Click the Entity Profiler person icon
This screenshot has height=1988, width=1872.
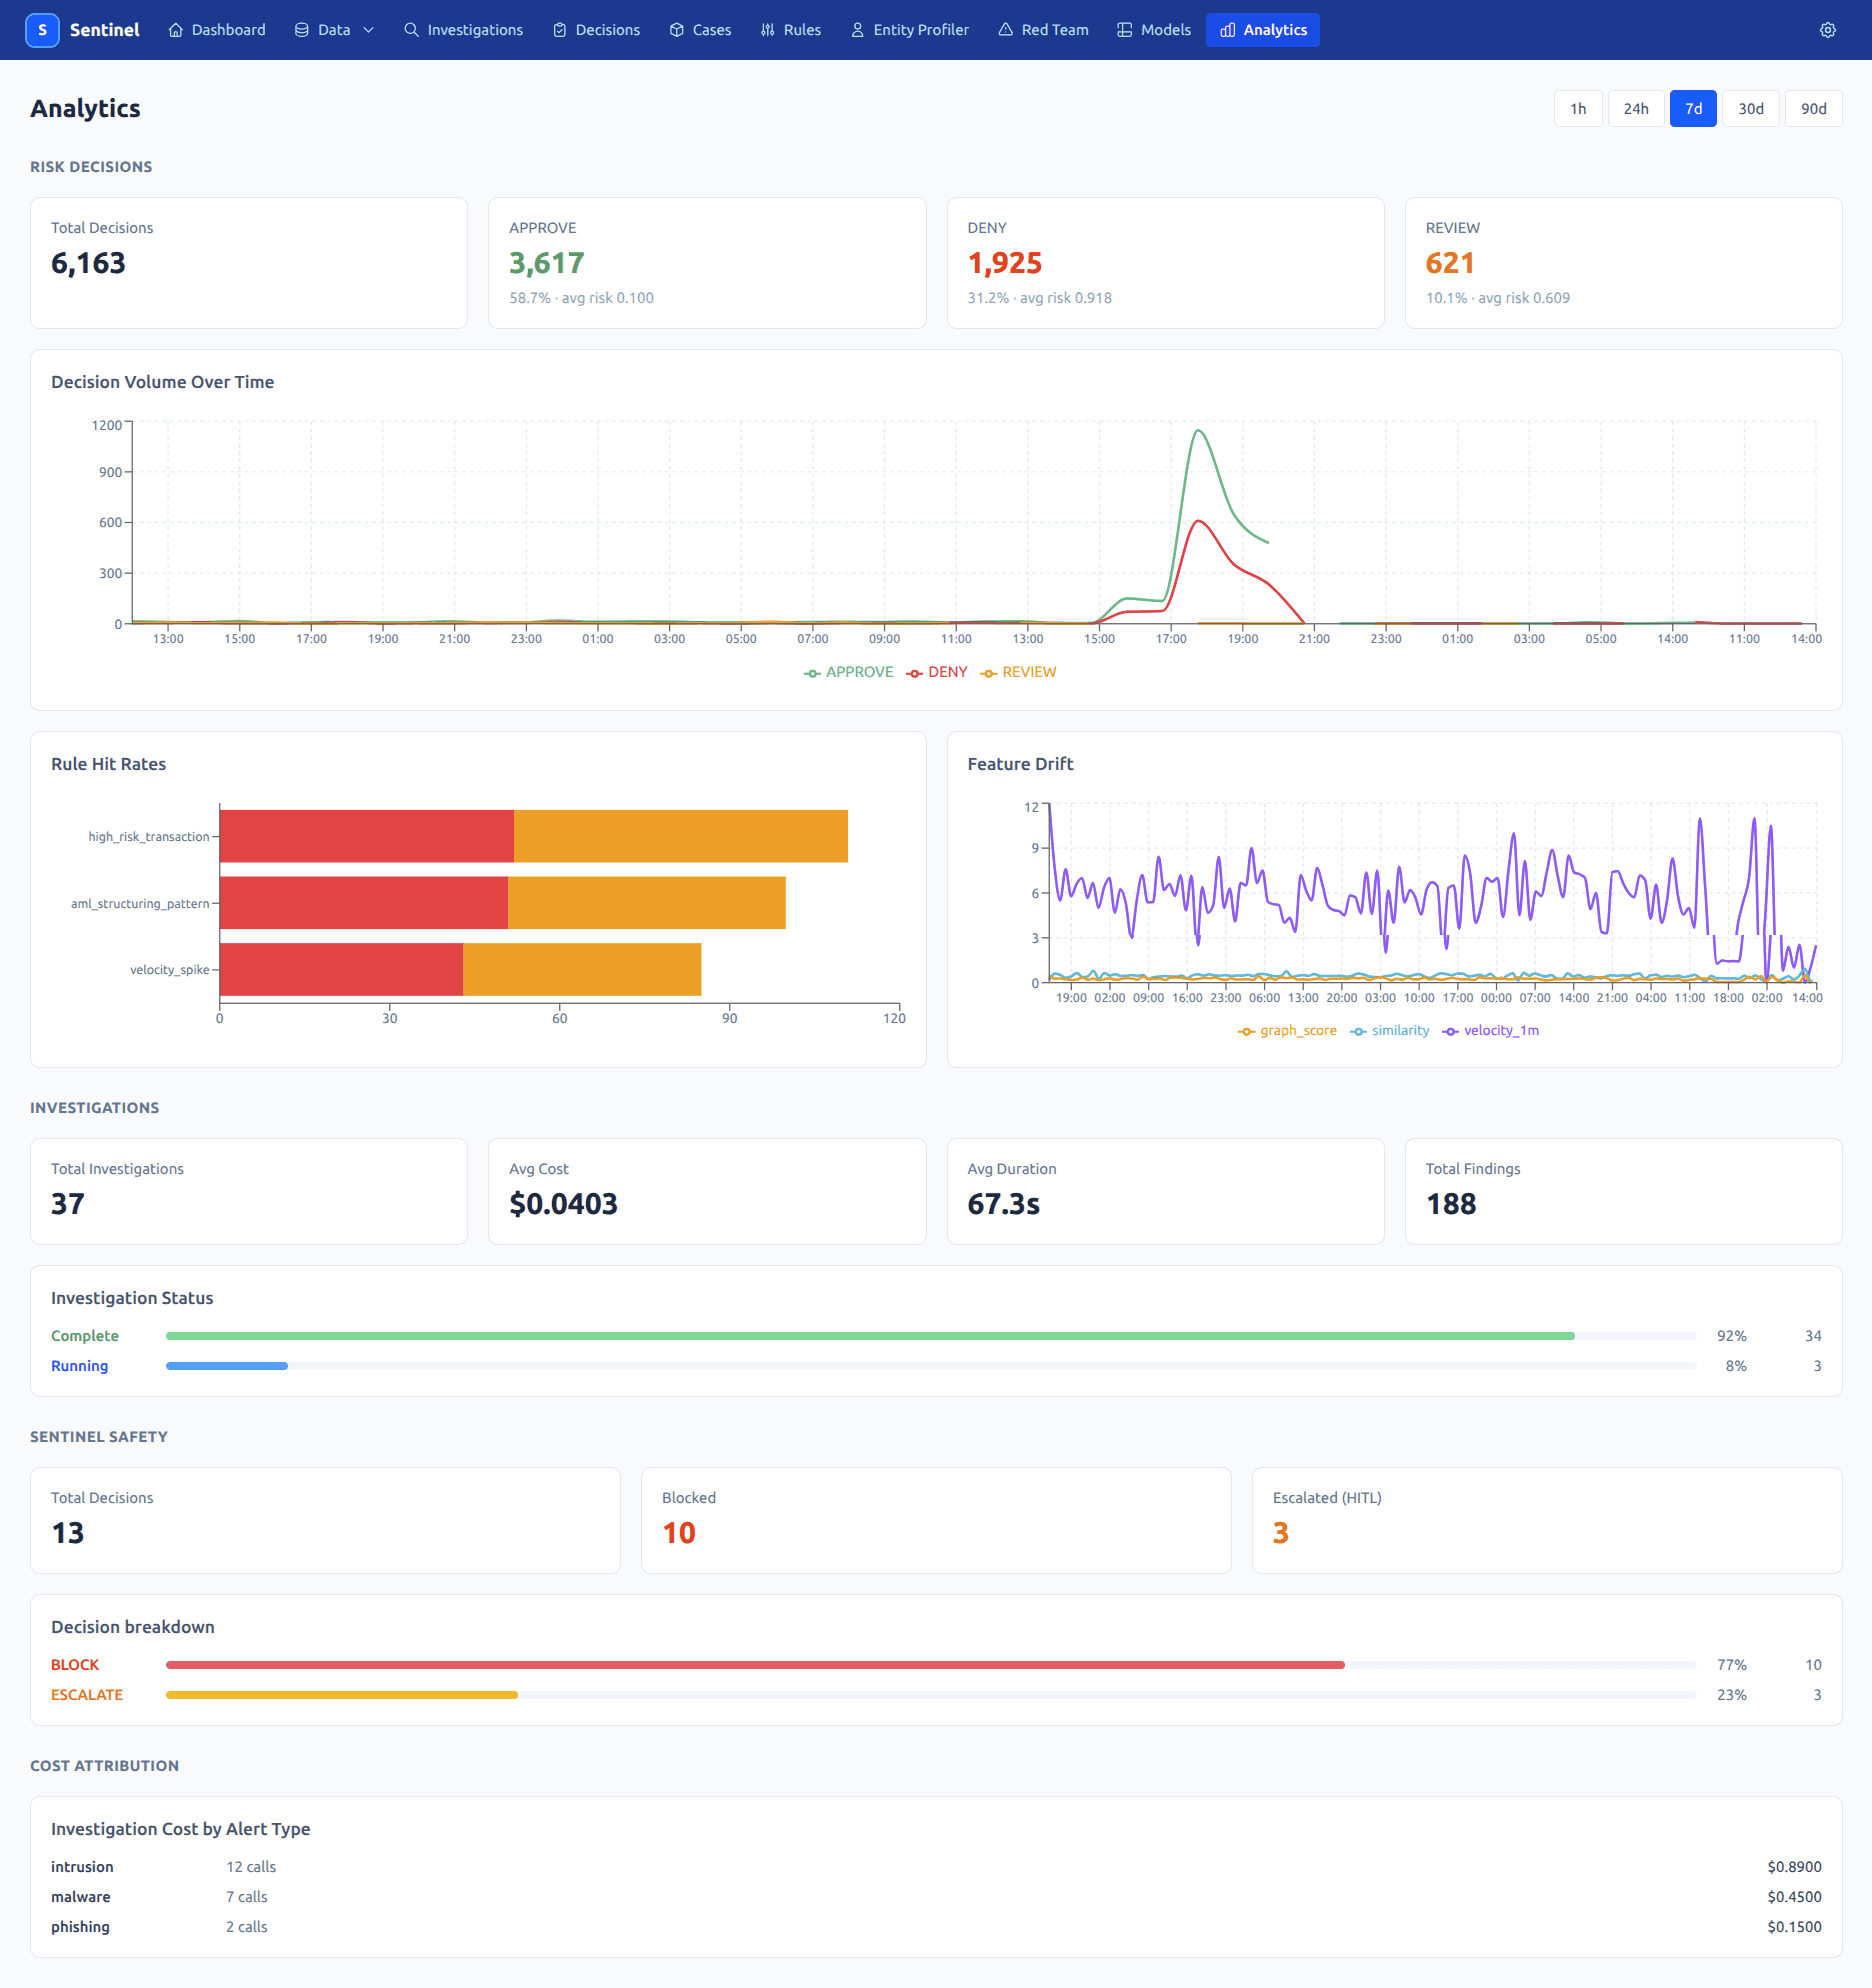[x=858, y=30]
